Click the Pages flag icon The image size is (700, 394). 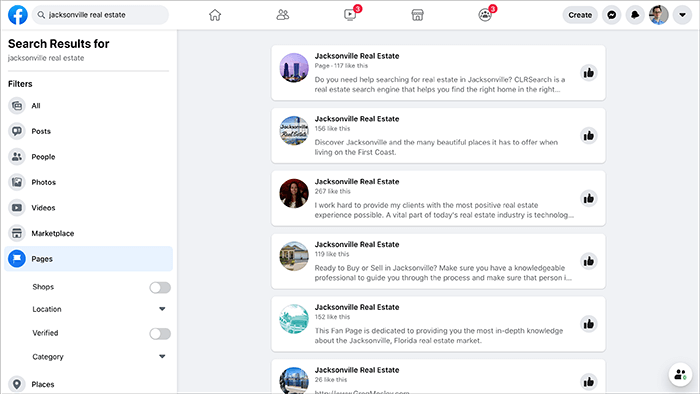(x=17, y=258)
